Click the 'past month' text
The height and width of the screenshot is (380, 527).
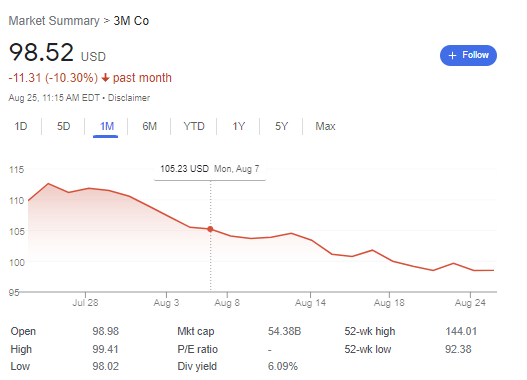(x=142, y=78)
